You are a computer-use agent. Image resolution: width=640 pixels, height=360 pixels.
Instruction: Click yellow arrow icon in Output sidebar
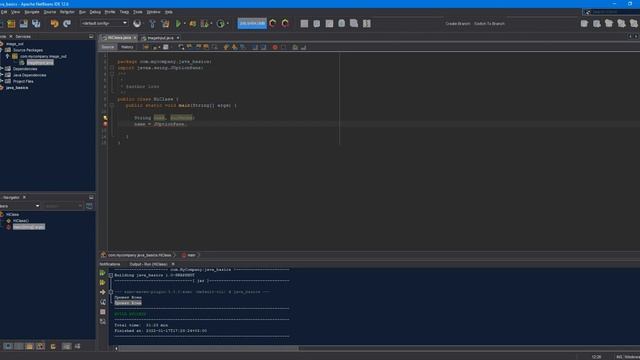click(x=102, y=292)
